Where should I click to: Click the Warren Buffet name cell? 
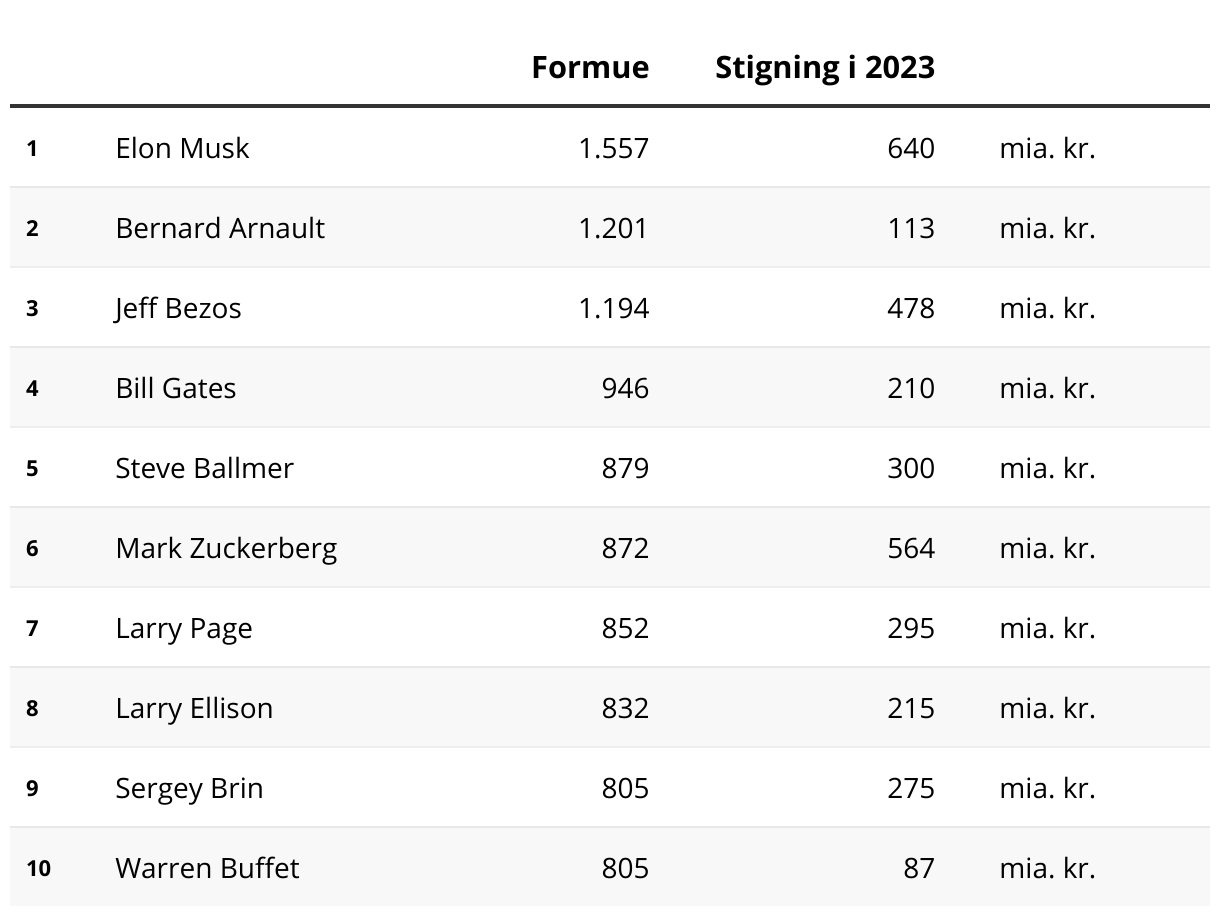pyautogui.click(x=207, y=868)
